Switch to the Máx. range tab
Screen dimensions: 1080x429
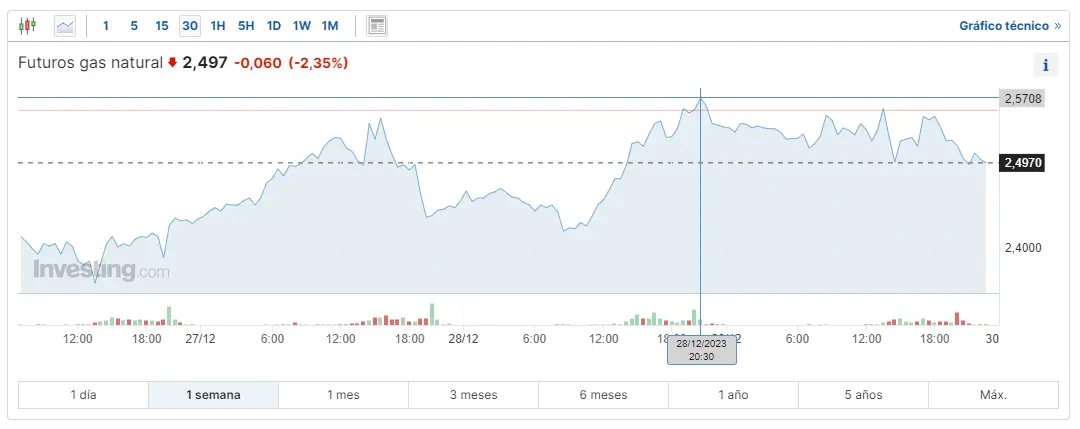(993, 395)
